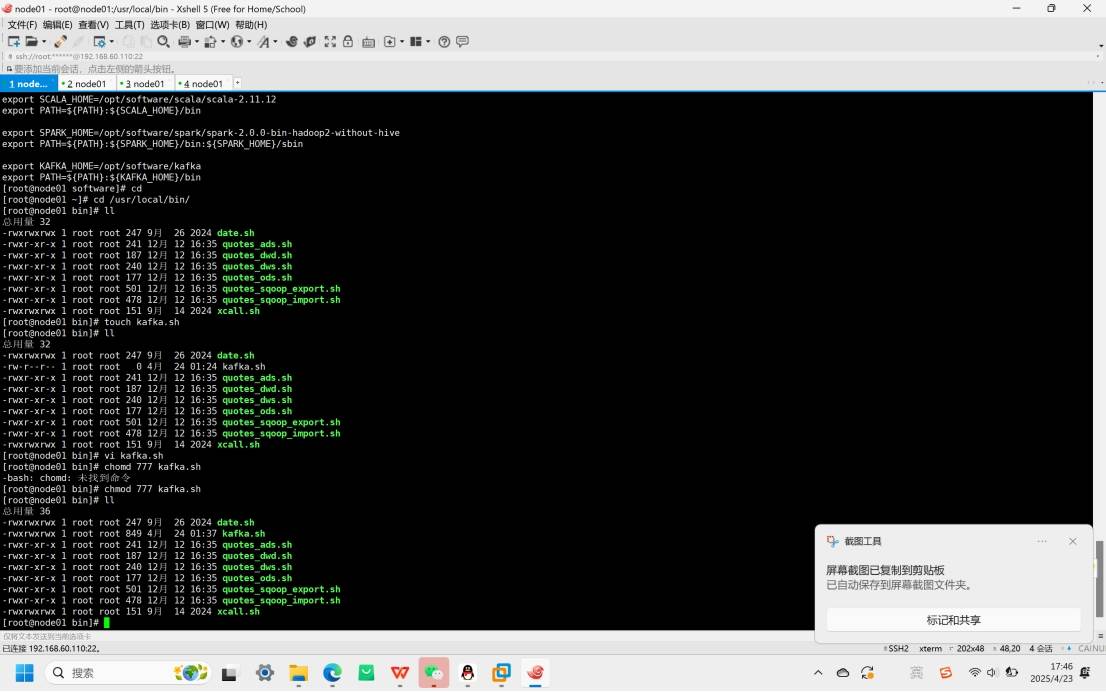Click the terminal vertical scrollbar thumb
Viewport: 1106px width, 692px height.
tap(1099, 578)
